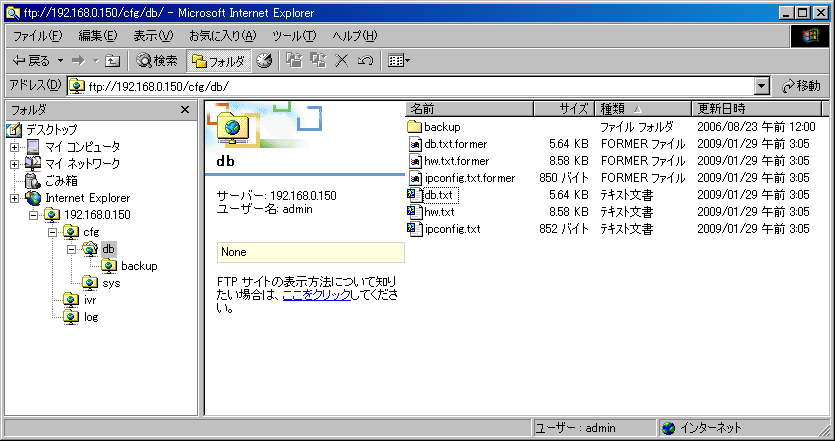Select マイ コンピュータ in tree
The height and width of the screenshot is (441, 835).
83,146
